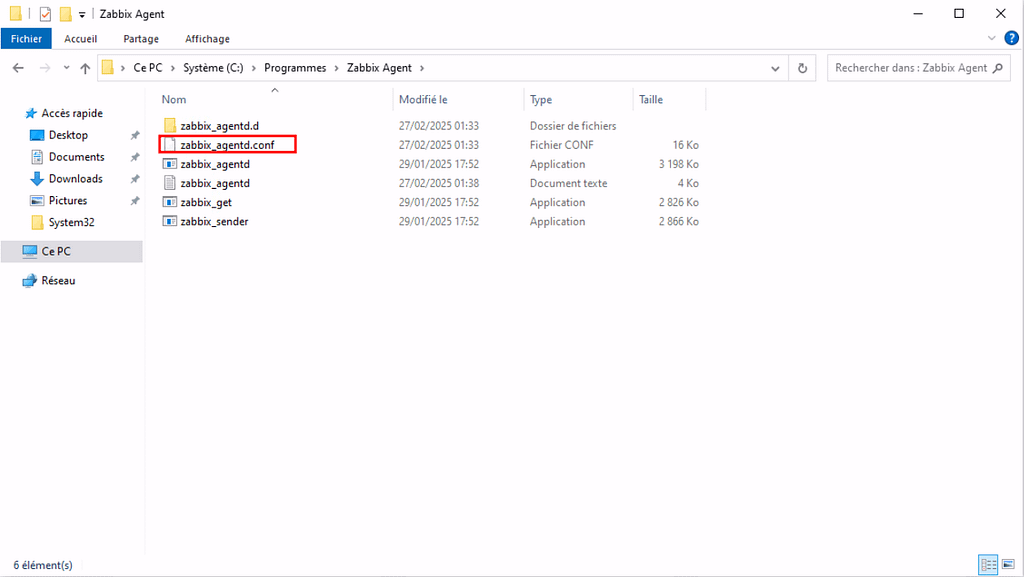Select the zabbix_get application file
The image size is (1024, 577).
[206, 202]
